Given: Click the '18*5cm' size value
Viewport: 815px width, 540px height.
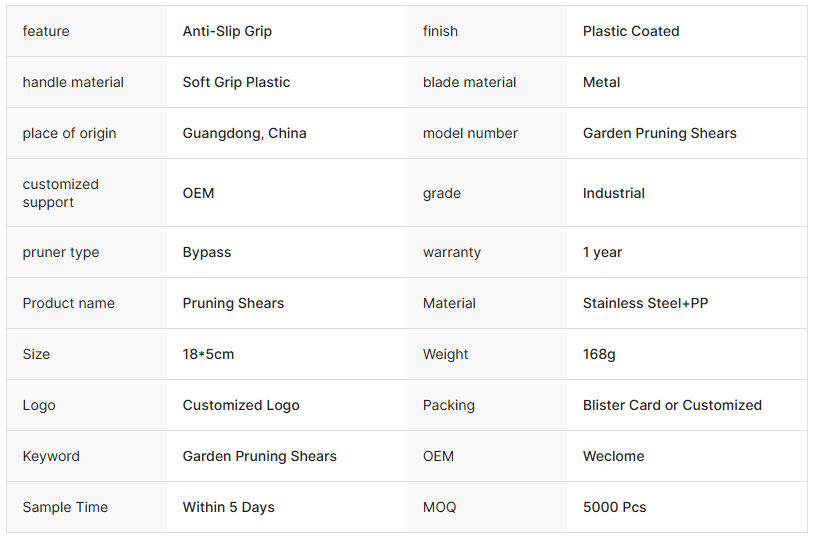Looking at the screenshot, I should pyautogui.click(x=208, y=354).
